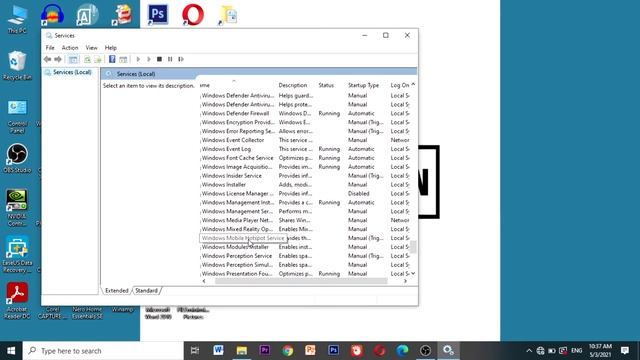Viewport: 640px width, 360px height.
Task: Open Word from the taskbar
Action: pyautogui.click(x=218, y=350)
